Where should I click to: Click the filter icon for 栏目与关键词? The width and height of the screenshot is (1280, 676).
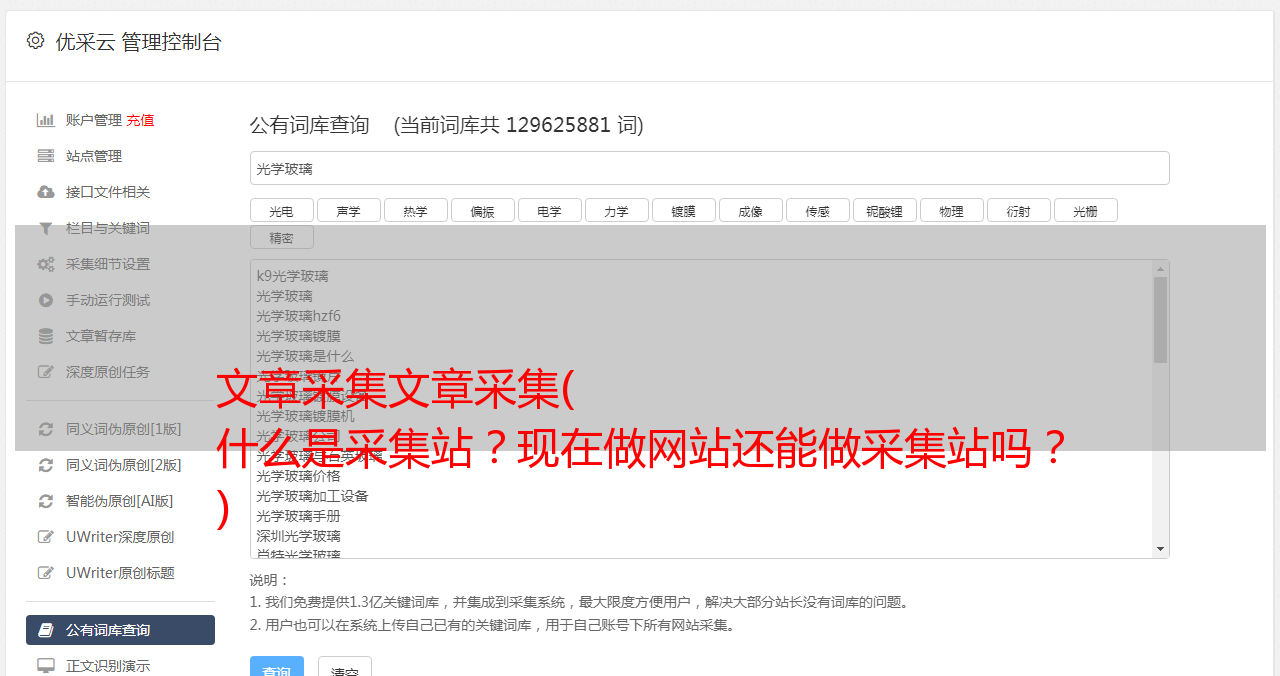click(x=46, y=228)
